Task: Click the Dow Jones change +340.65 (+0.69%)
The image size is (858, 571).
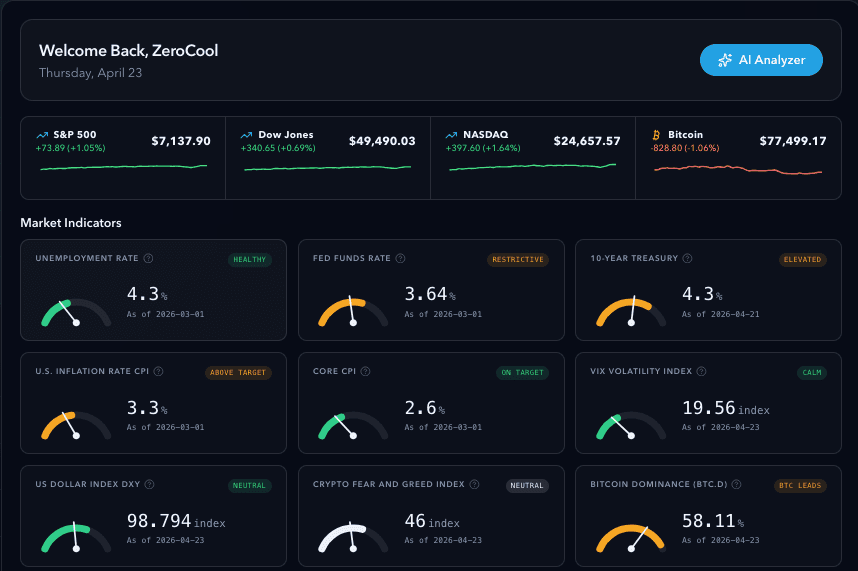Action: [278, 148]
